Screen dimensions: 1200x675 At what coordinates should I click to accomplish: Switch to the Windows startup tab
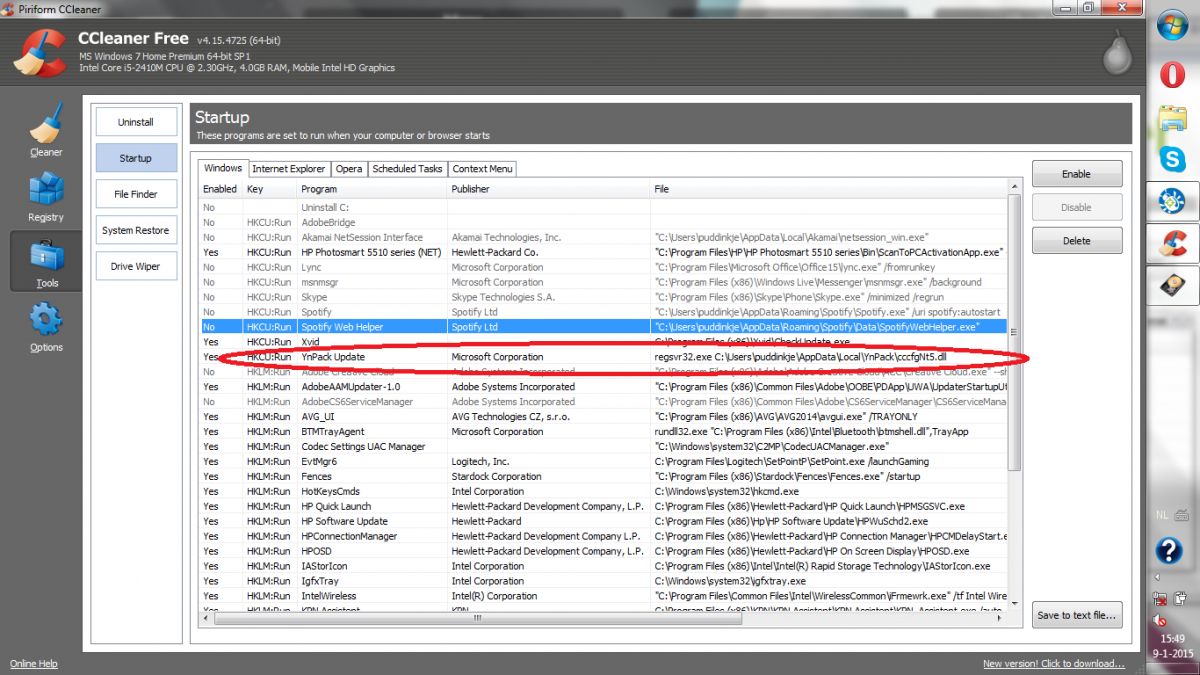click(x=222, y=169)
